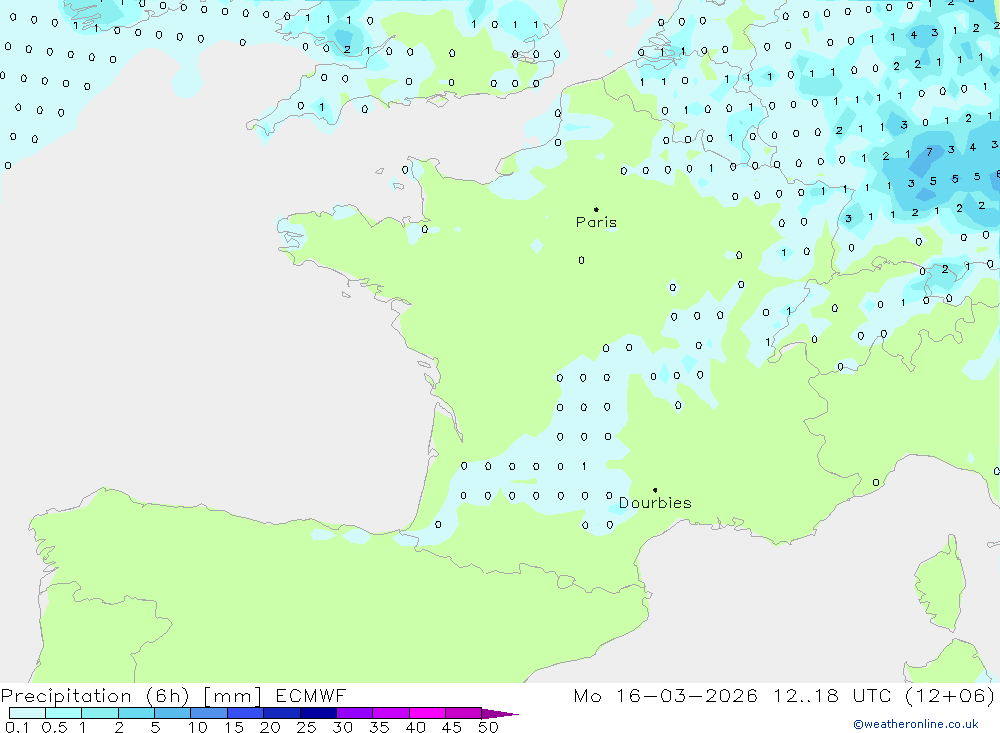Image resolution: width=1000 pixels, height=733 pixels.
Task: Click the 45–50 mm legend color swatch
Action: (464, 713)
